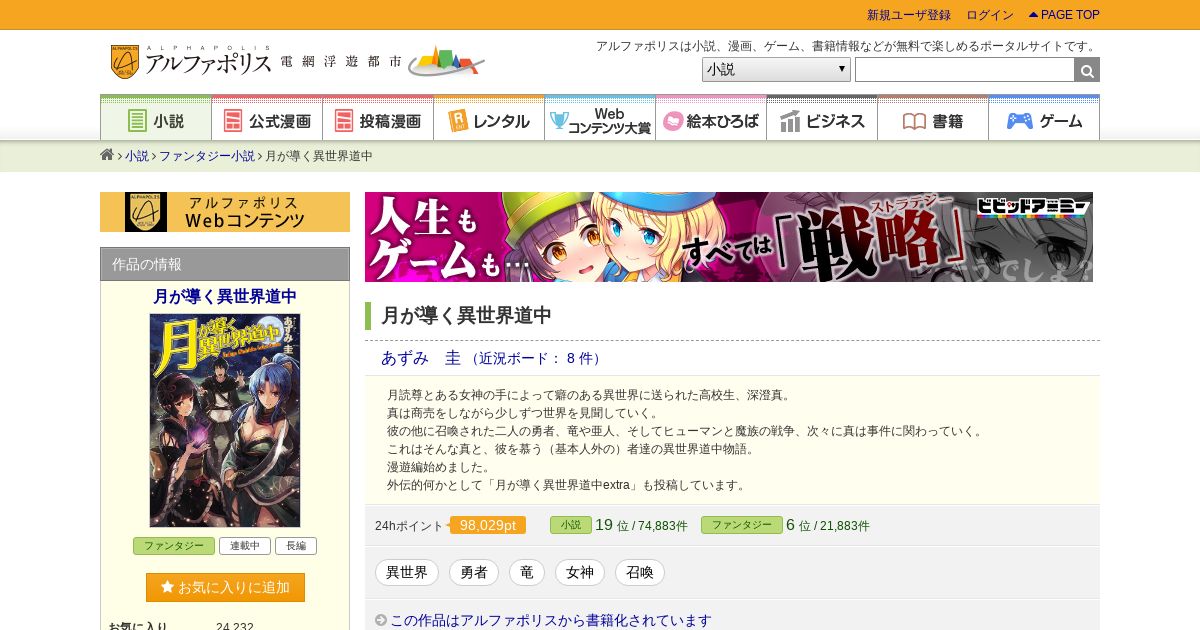Screen dimensions: 1200x630
Task: Click the ファンタジー ranking badge
Action: point(742,525)
